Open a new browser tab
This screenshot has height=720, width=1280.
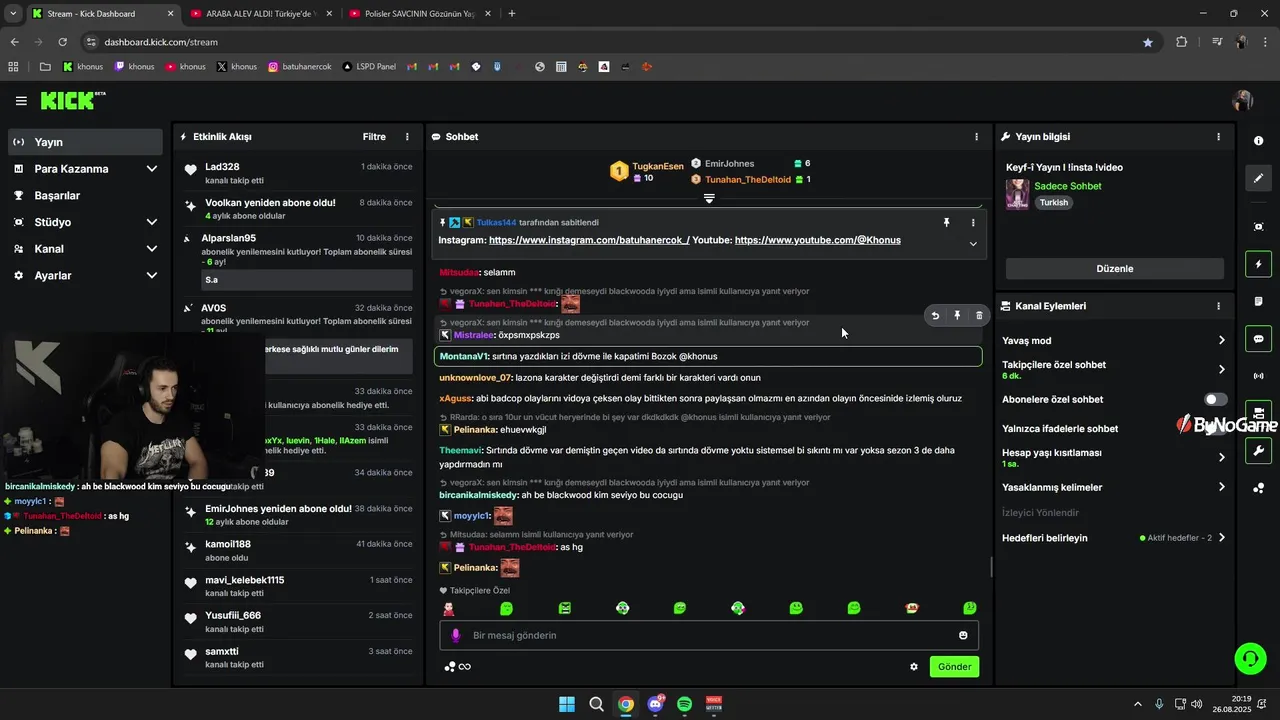512,14
